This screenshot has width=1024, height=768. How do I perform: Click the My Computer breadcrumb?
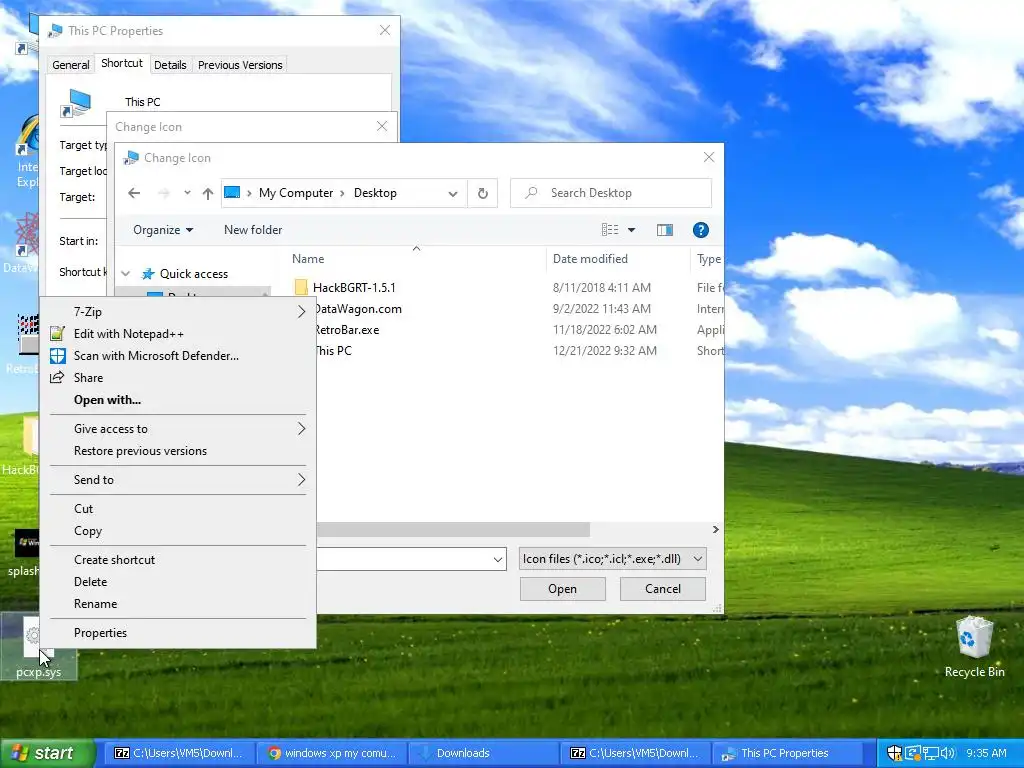pos(296,193)
